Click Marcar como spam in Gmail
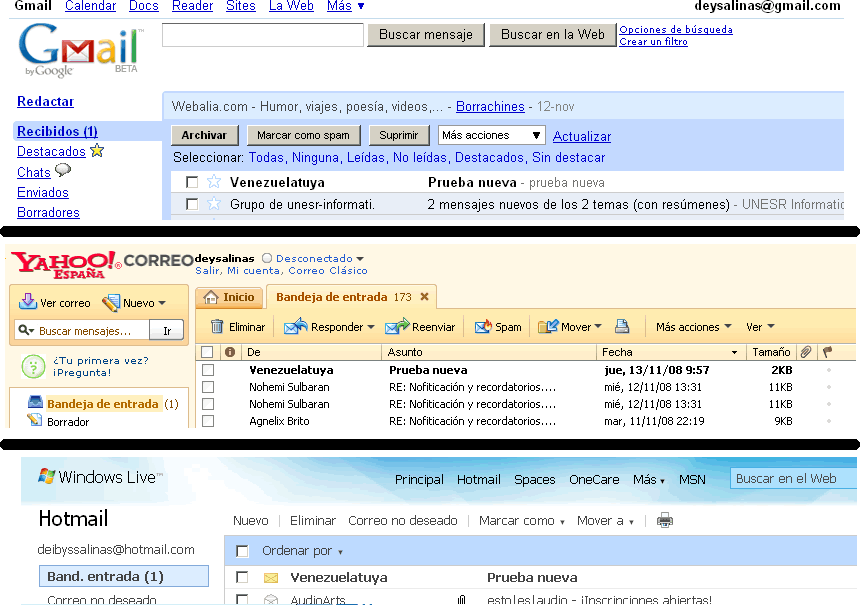The height and width of the screenshot is (605, 860). 303,135
